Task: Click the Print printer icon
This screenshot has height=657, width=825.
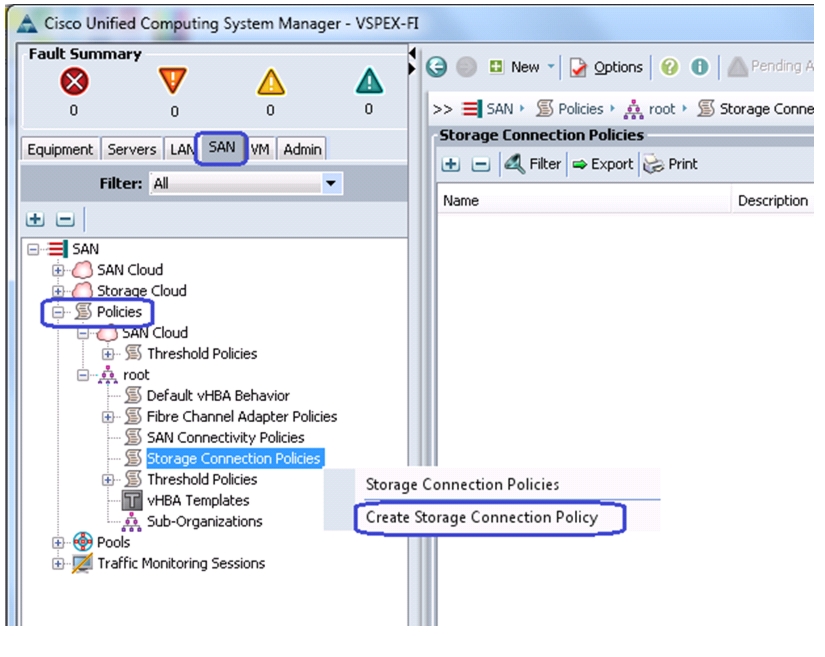Action: point(654,164)
